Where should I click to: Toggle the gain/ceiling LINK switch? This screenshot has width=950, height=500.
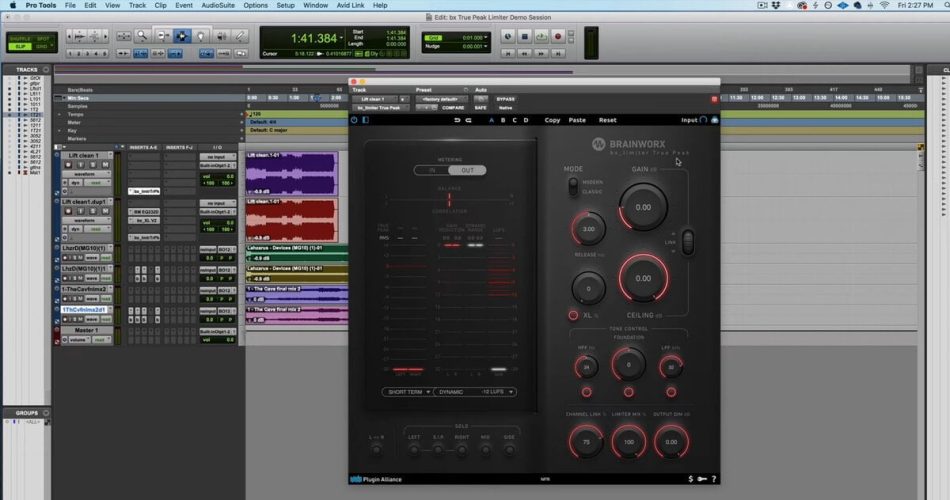[x=688, y=242]
